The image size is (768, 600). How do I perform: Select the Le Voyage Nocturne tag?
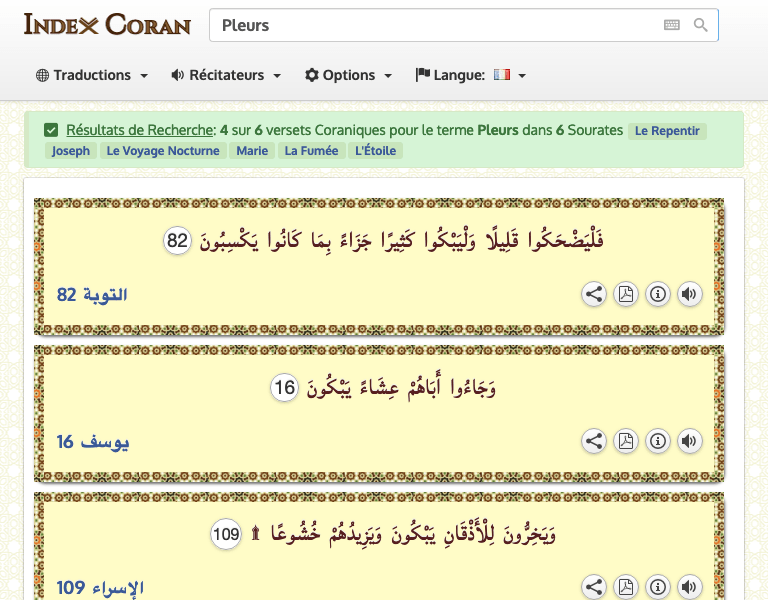point(163,151)
